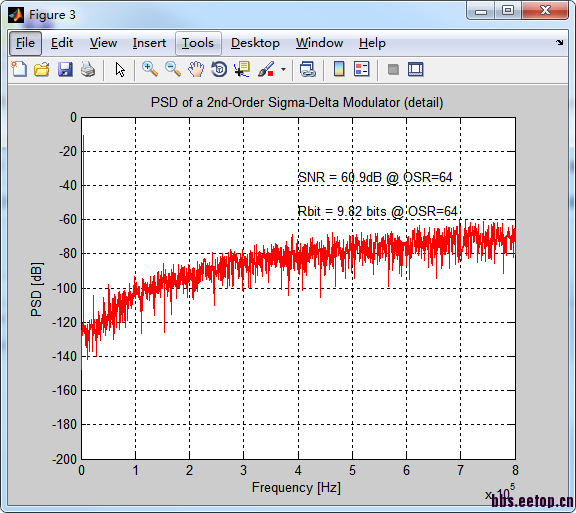The width and height of the screenshot is (576, 513).
Task: Select the 'Frequency [Hz]' axis label
Action: (296, 488)
